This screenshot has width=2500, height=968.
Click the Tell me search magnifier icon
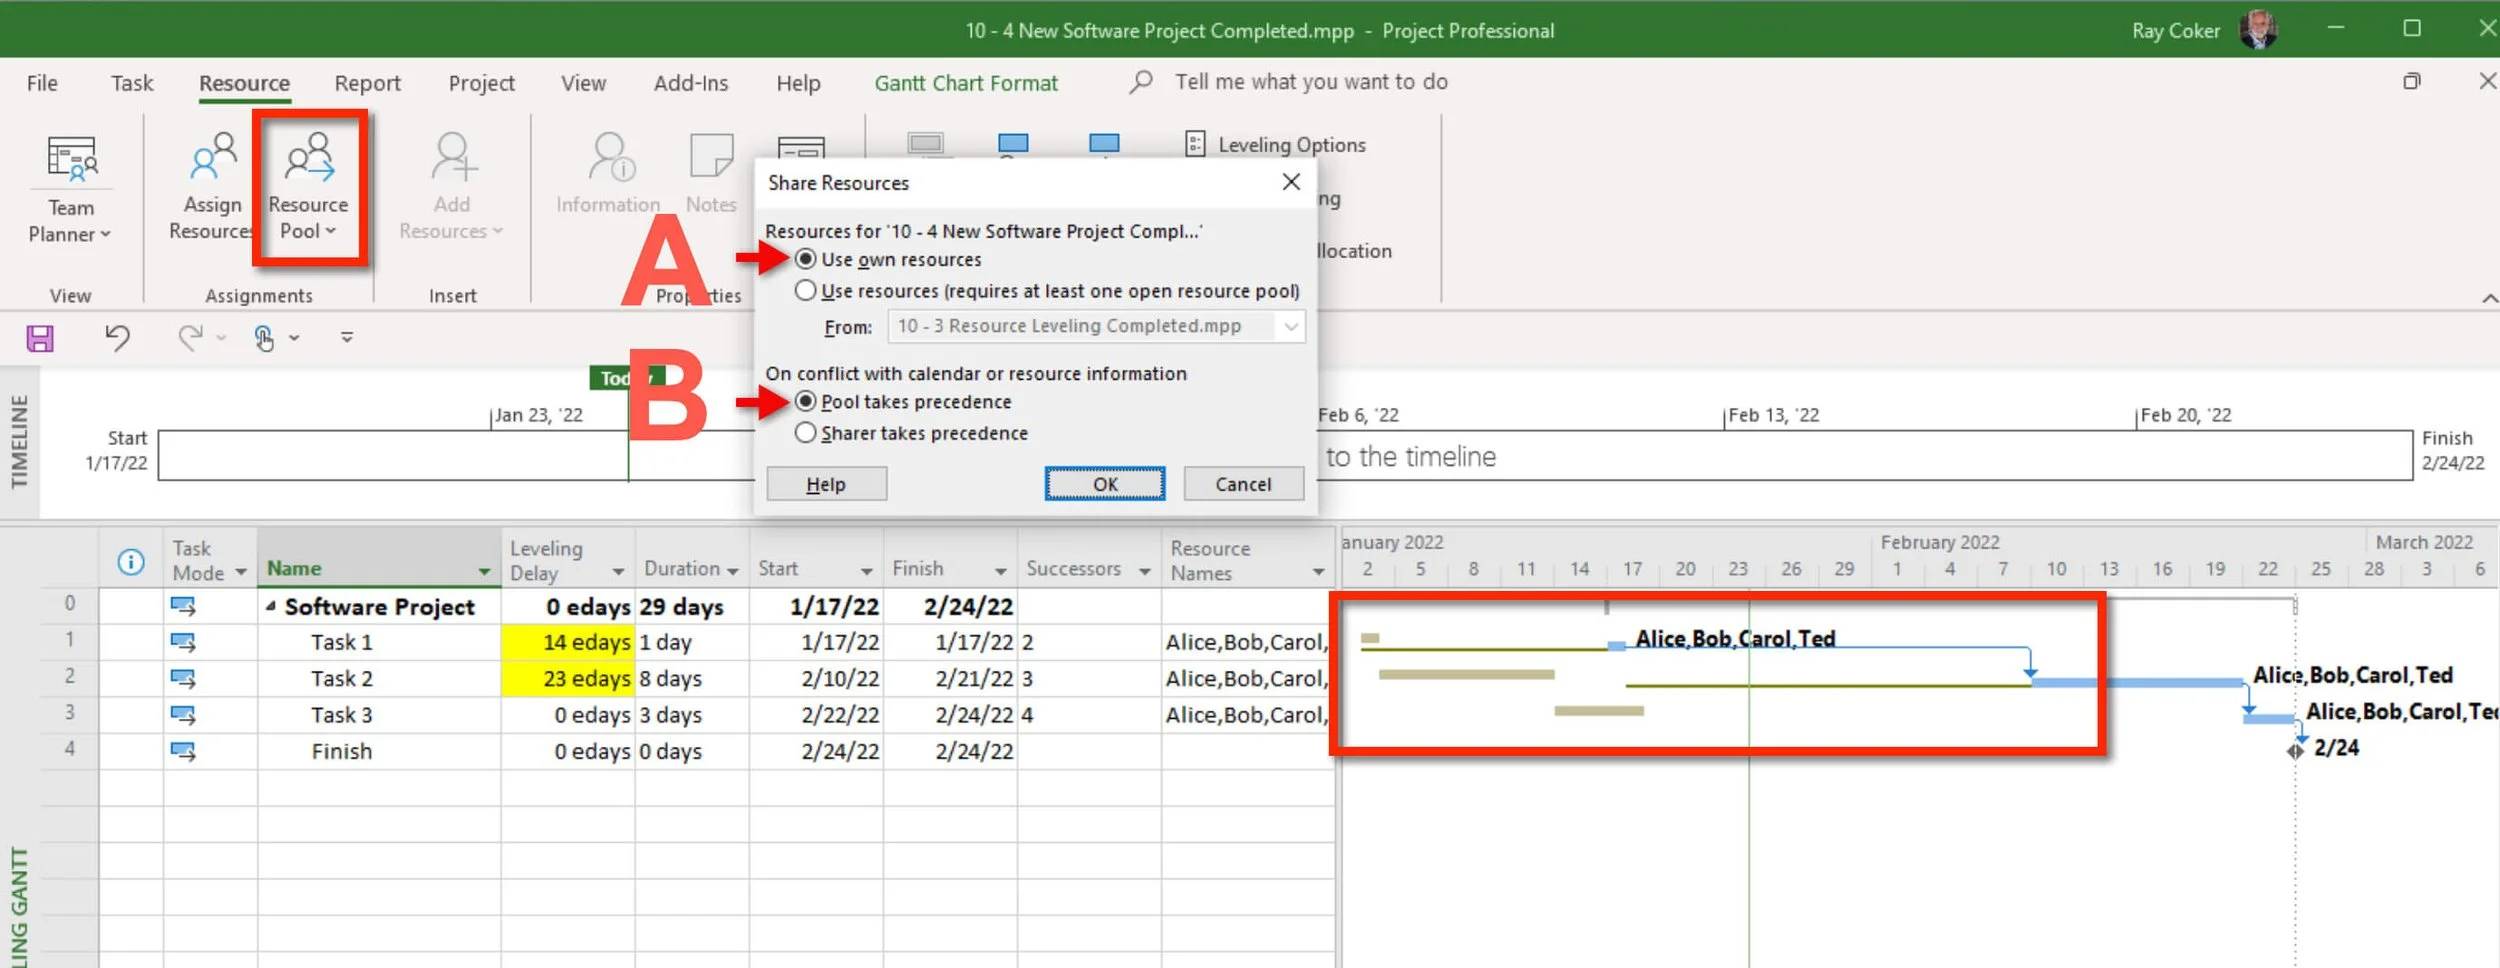[1141, 82]
